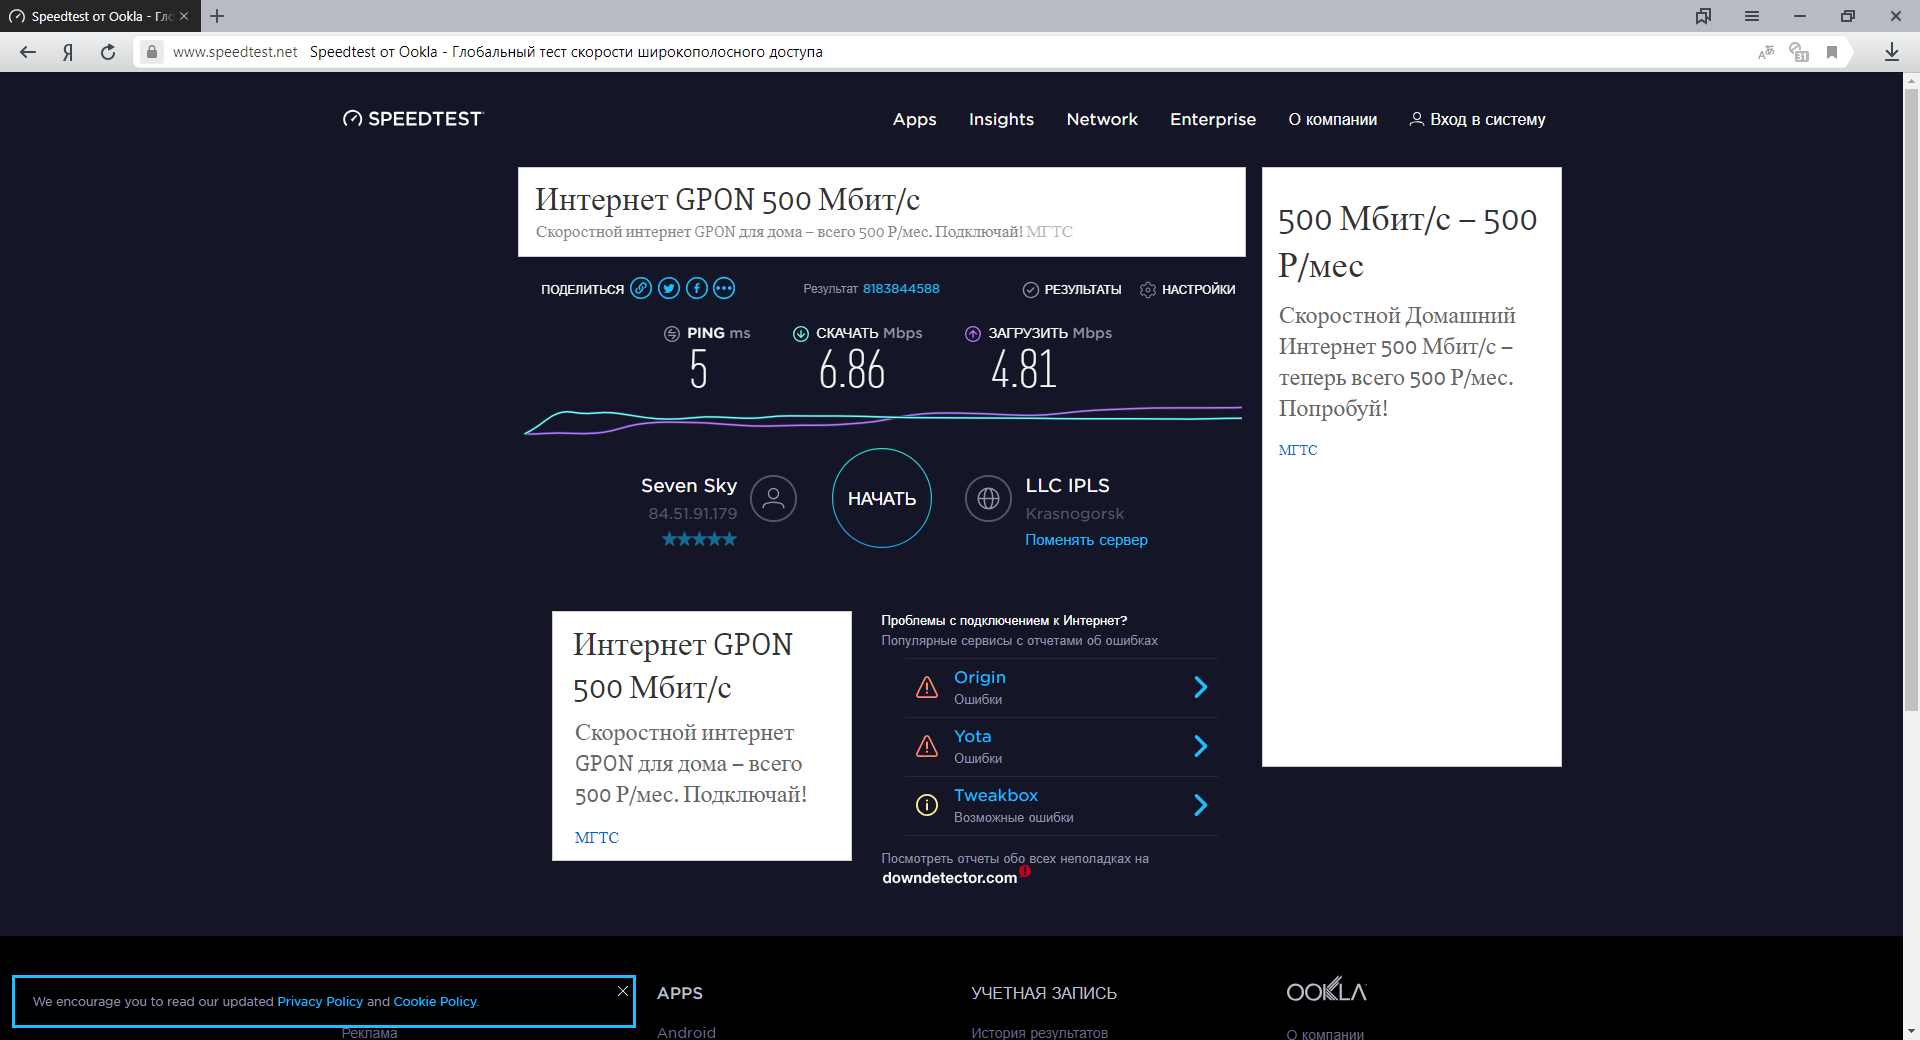This screenshot has width=1920, height=1040.
Task: Click the Speedtest logo
Action: point(412,119)
